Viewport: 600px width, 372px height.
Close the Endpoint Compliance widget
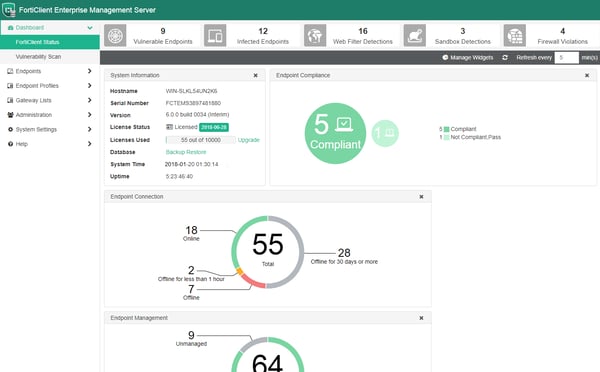tap(587, 75)
